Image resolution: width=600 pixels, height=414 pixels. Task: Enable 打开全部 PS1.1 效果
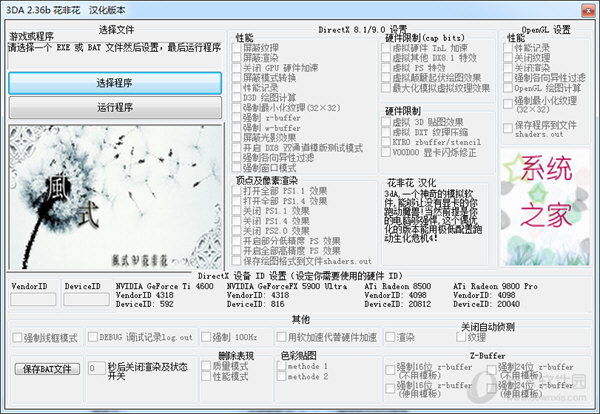(x=236, y=191)
